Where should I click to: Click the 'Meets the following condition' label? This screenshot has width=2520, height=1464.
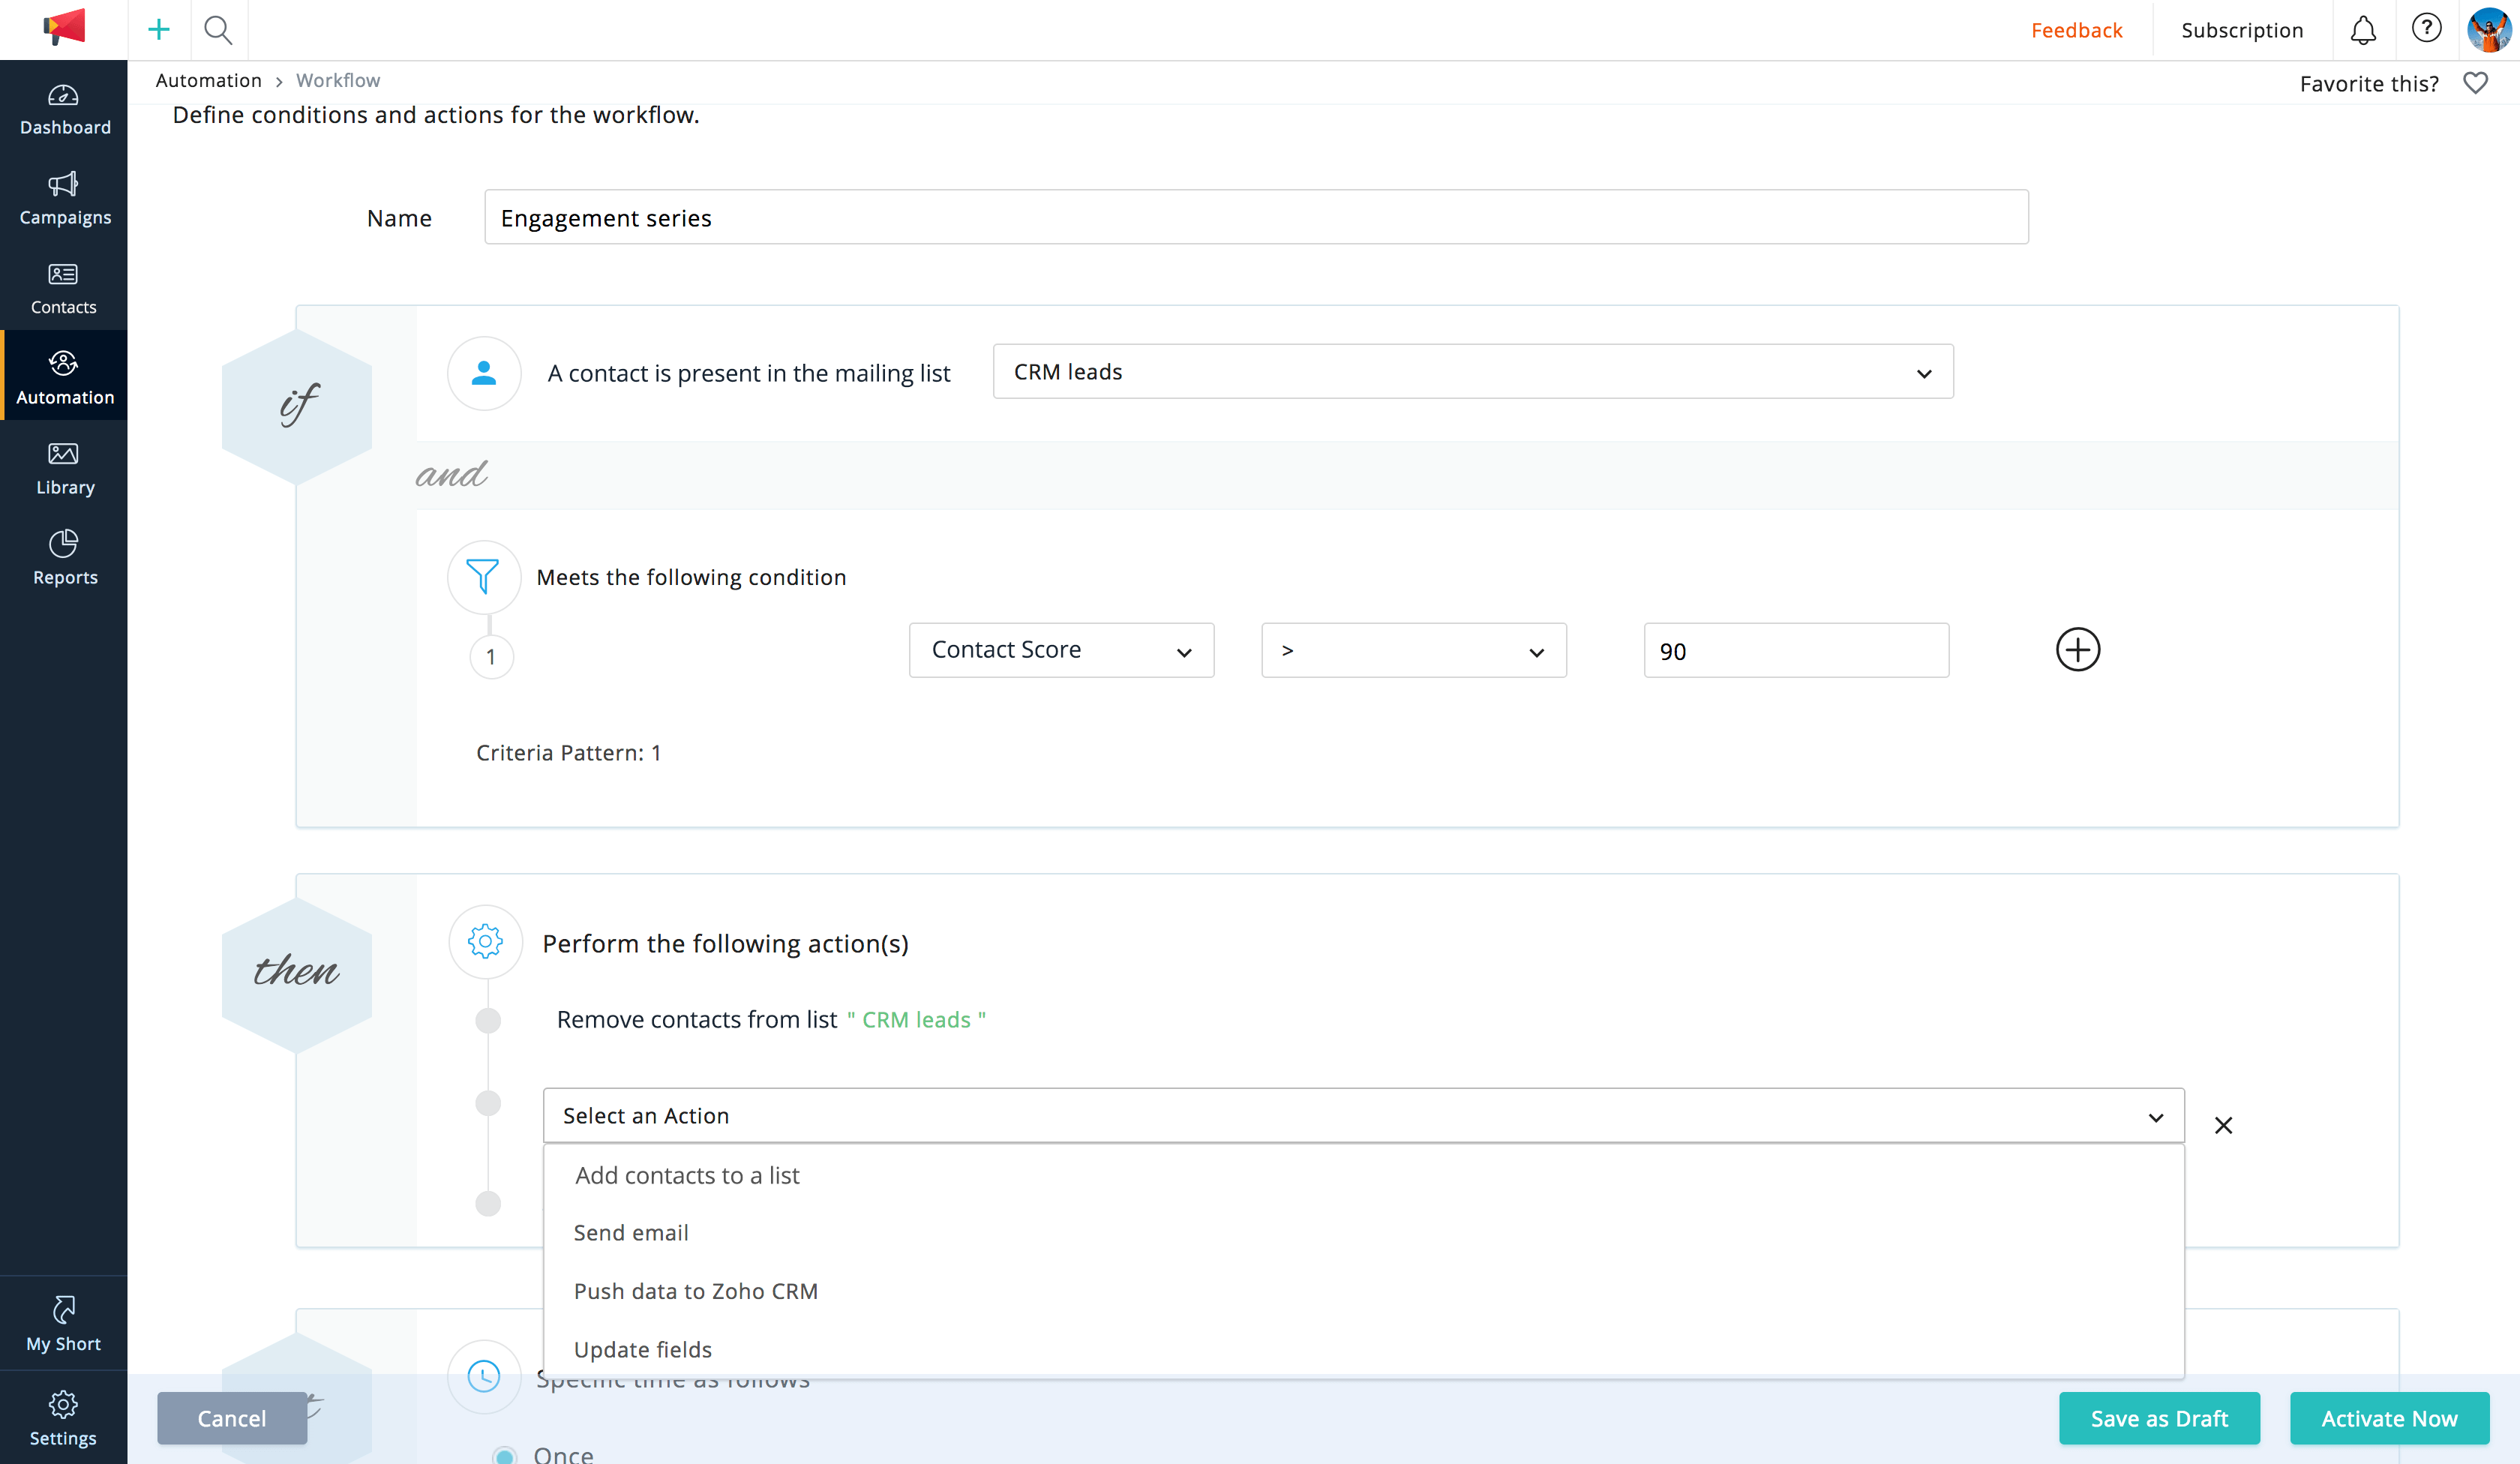[x=691, y=577]
